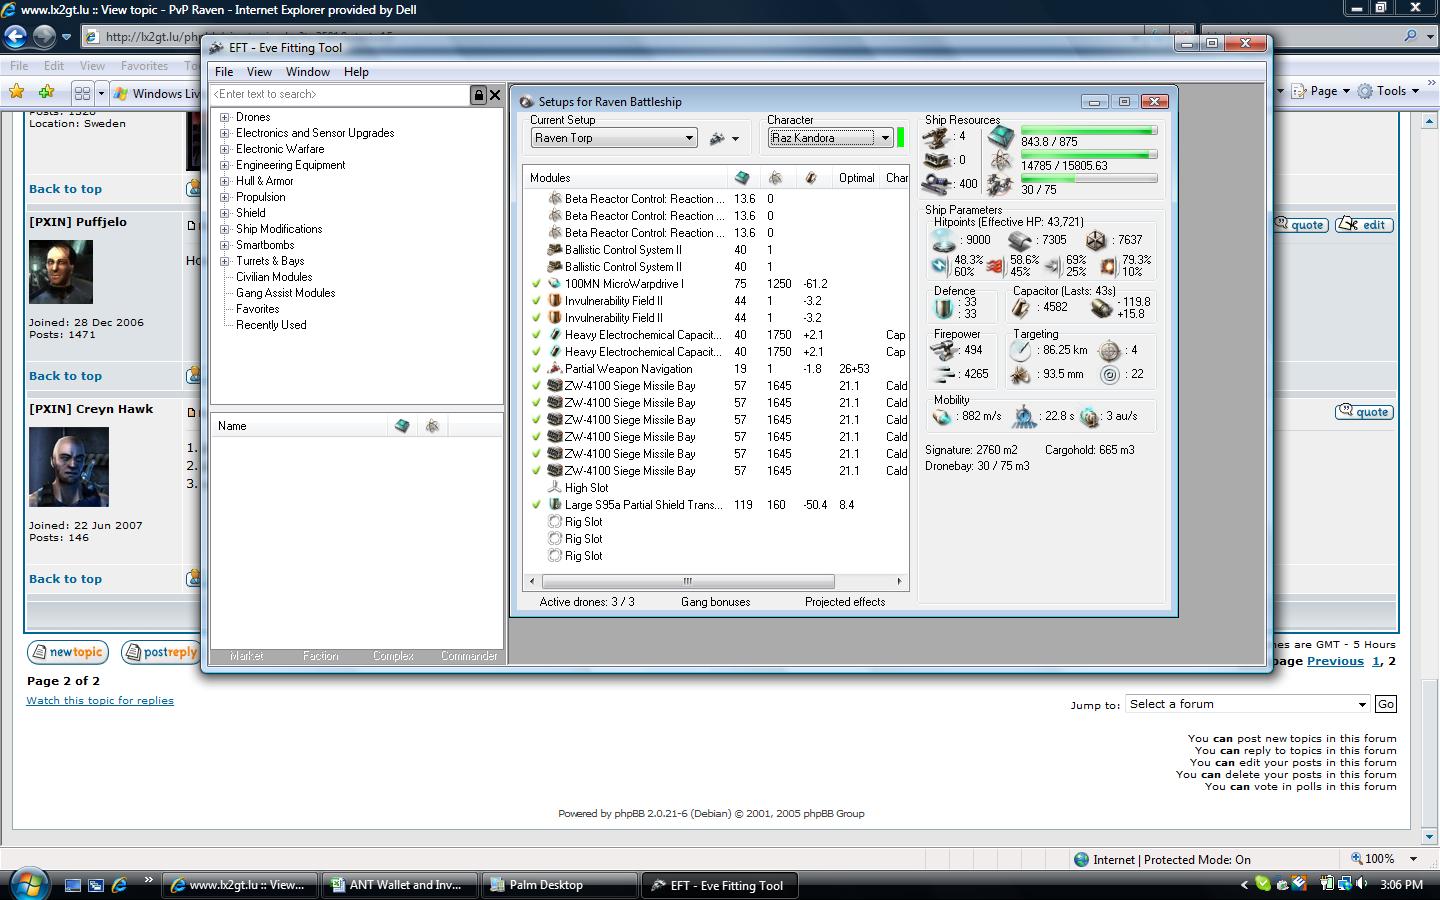Click the calibration icon showing 400
Screen dimensions: 1440x900
(937, 184)
